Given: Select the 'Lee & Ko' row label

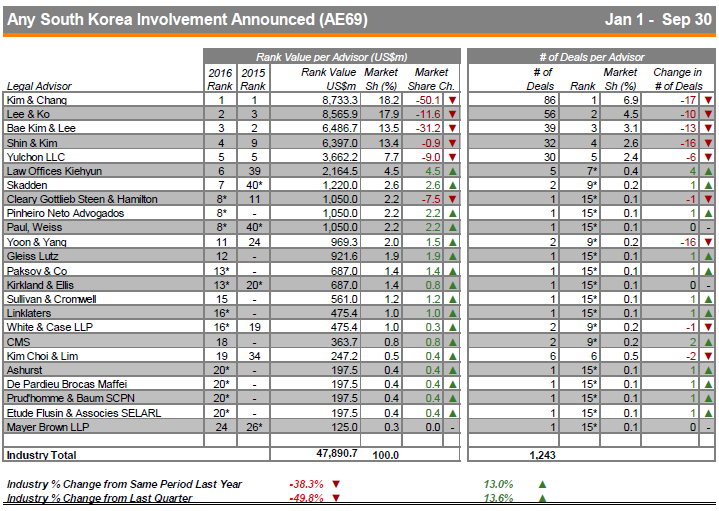Looking at the screenshot, I should [x=28, y=114].
